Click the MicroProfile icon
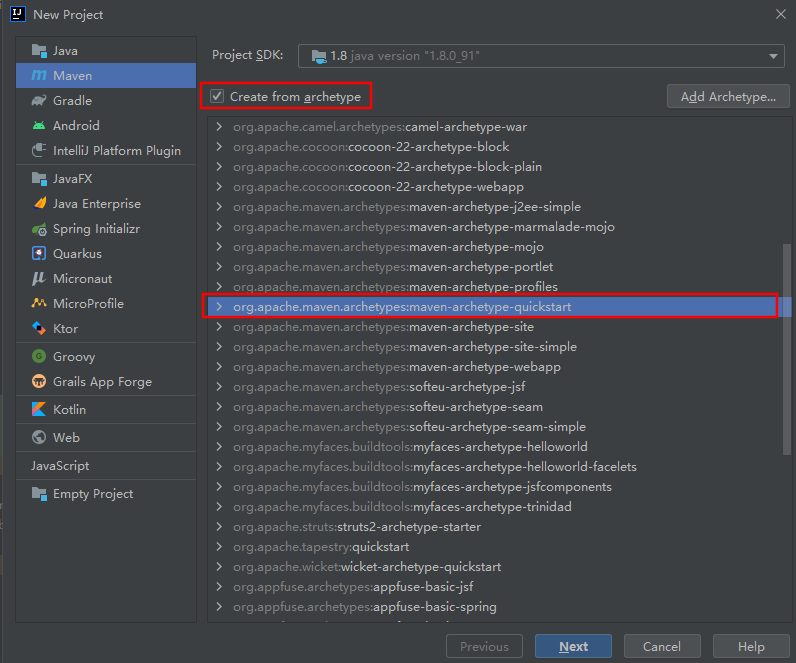 pyautogui.click(x=39, y=304)
